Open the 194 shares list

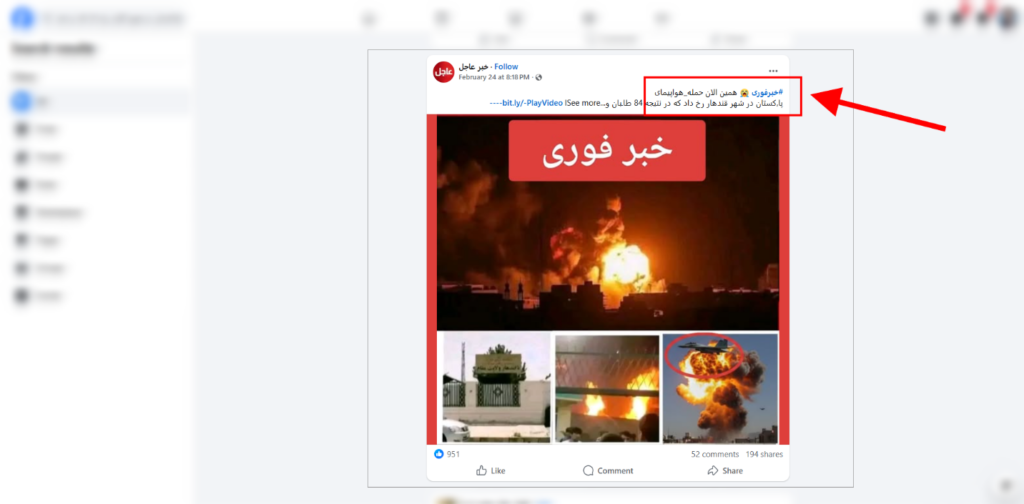click(763, 454)
